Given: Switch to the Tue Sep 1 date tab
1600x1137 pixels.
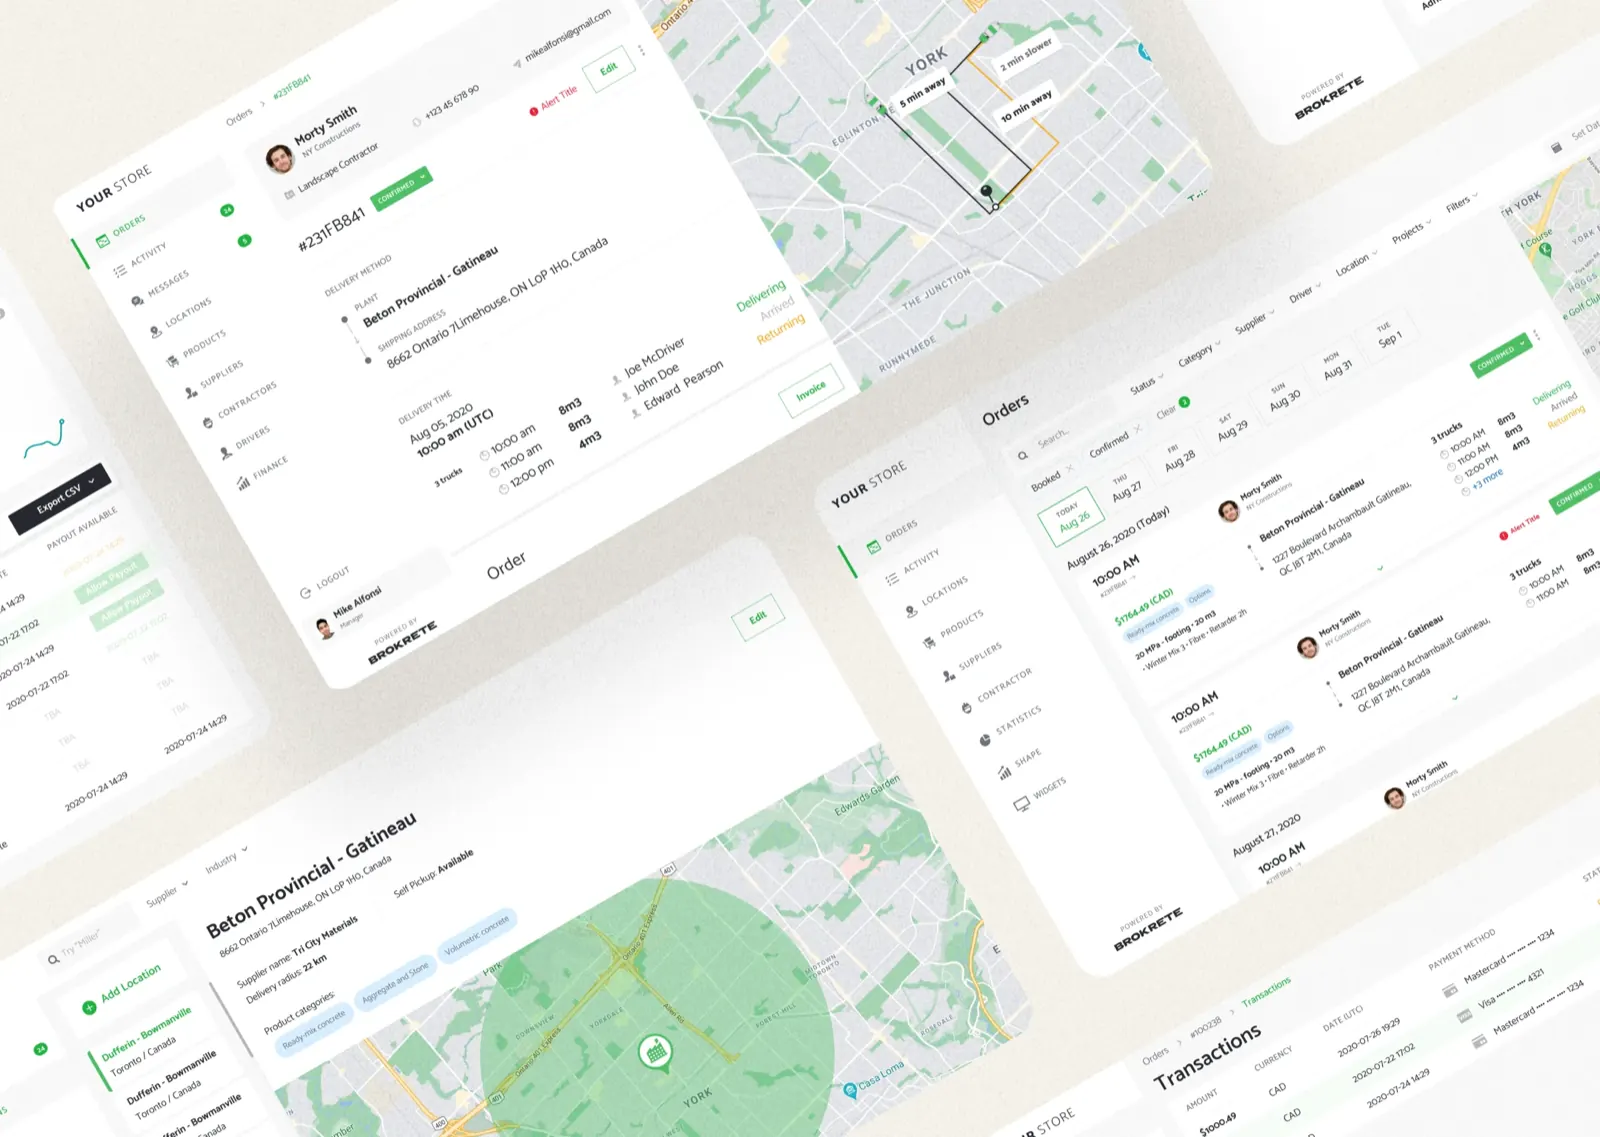Looking at the screenshot, I should (1388, 338).
